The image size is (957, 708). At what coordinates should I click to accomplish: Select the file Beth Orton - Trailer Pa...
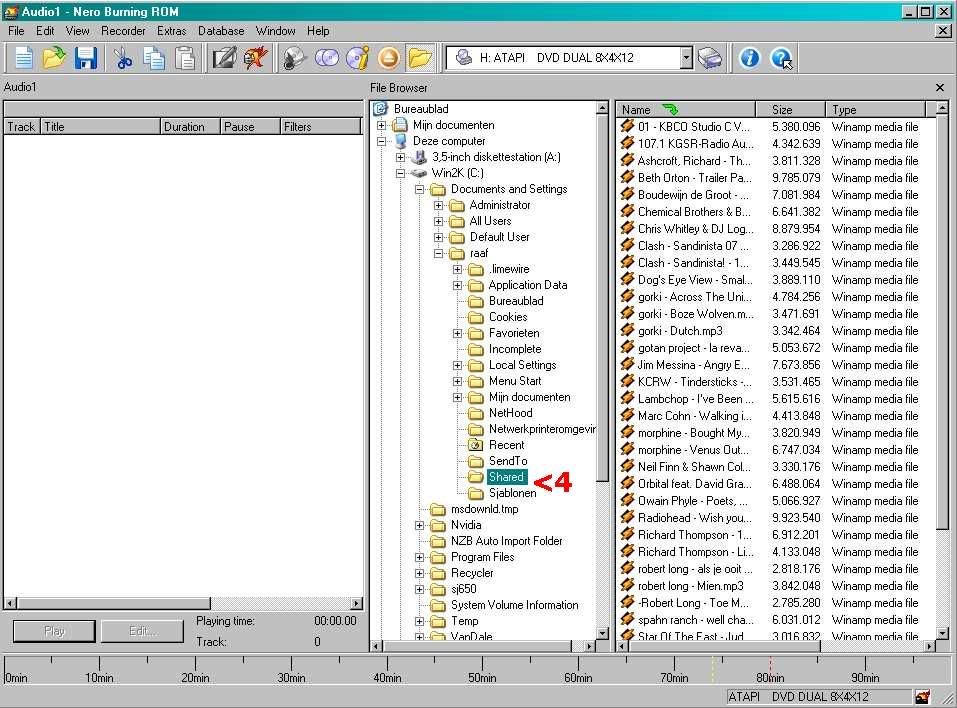coord(695,178)
